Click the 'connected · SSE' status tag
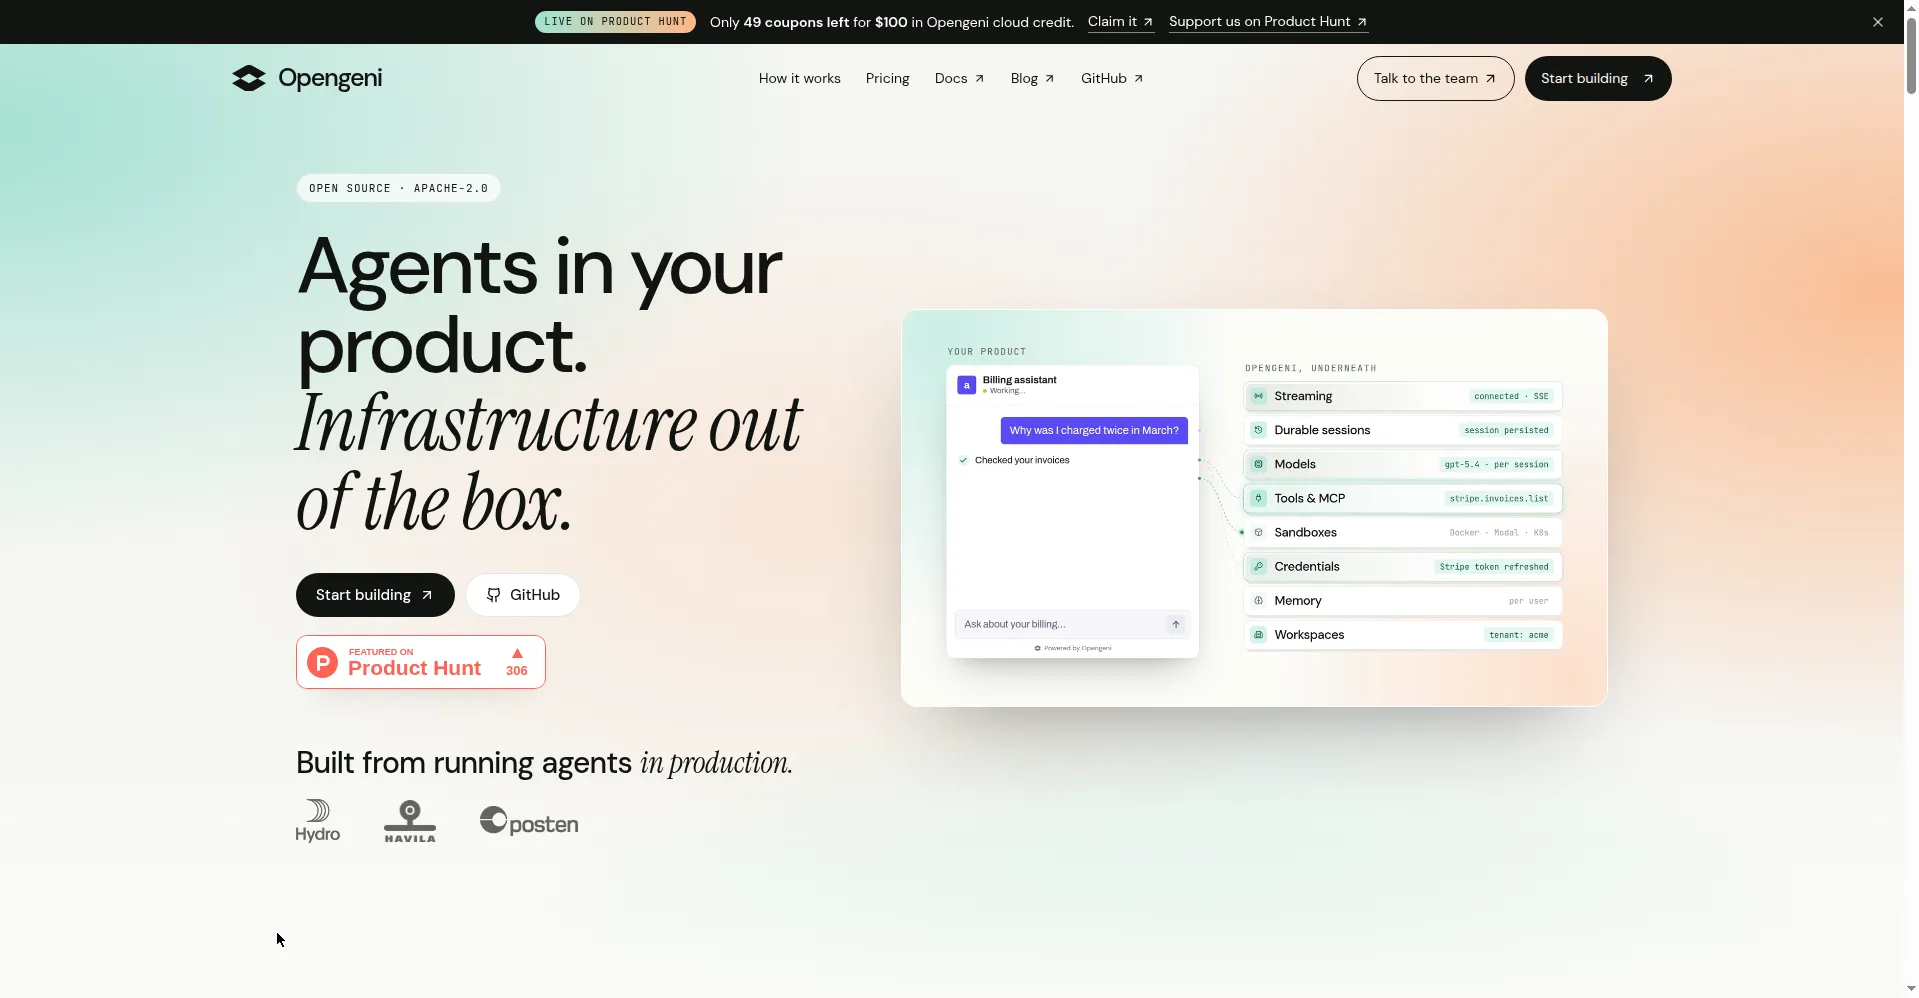1919x998 pixels. click(1511, 396)
